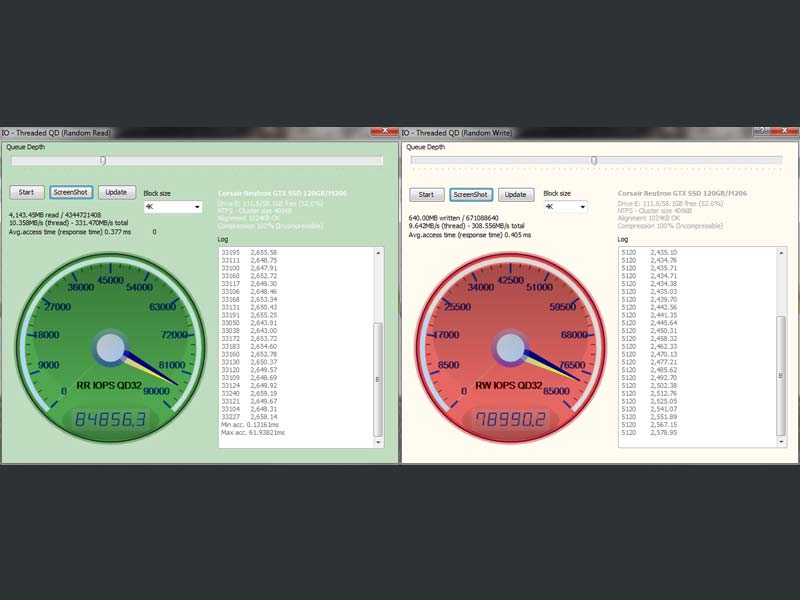Screen dimensions: 800x600
Task: Click Queue Depth slider handle in Random Read
Action: [103, 160]
